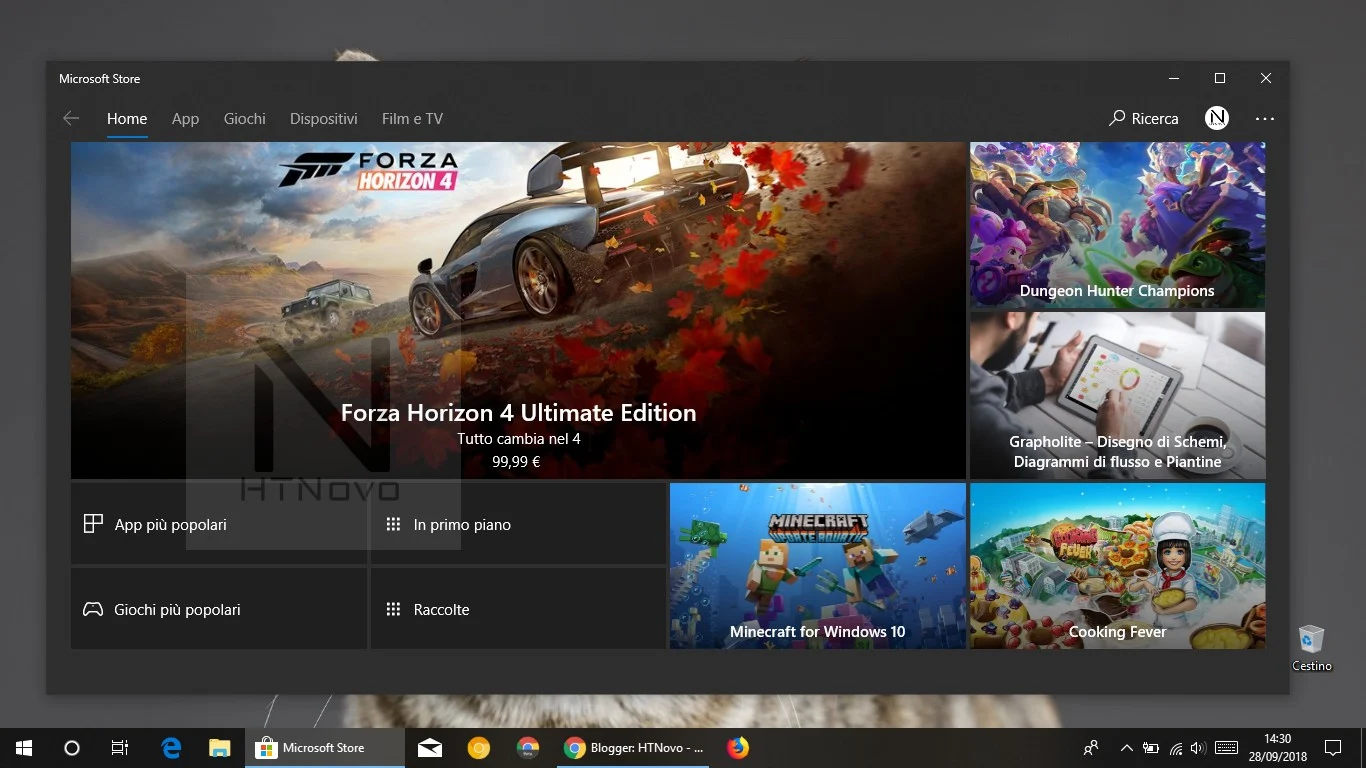Open the three-dot more options menu
The width and height of the screenshot is (1366, 768).
pos(1265,118)
